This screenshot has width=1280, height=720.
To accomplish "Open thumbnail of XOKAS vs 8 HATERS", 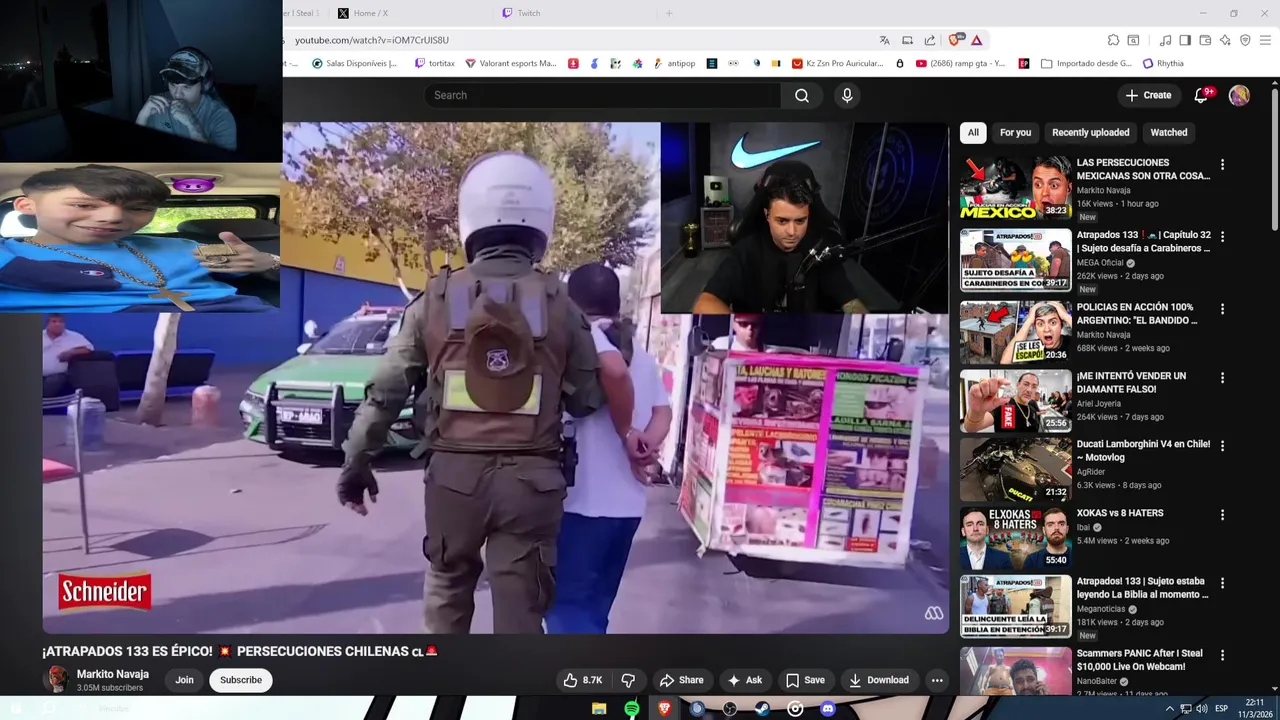I will [1015, 538].
